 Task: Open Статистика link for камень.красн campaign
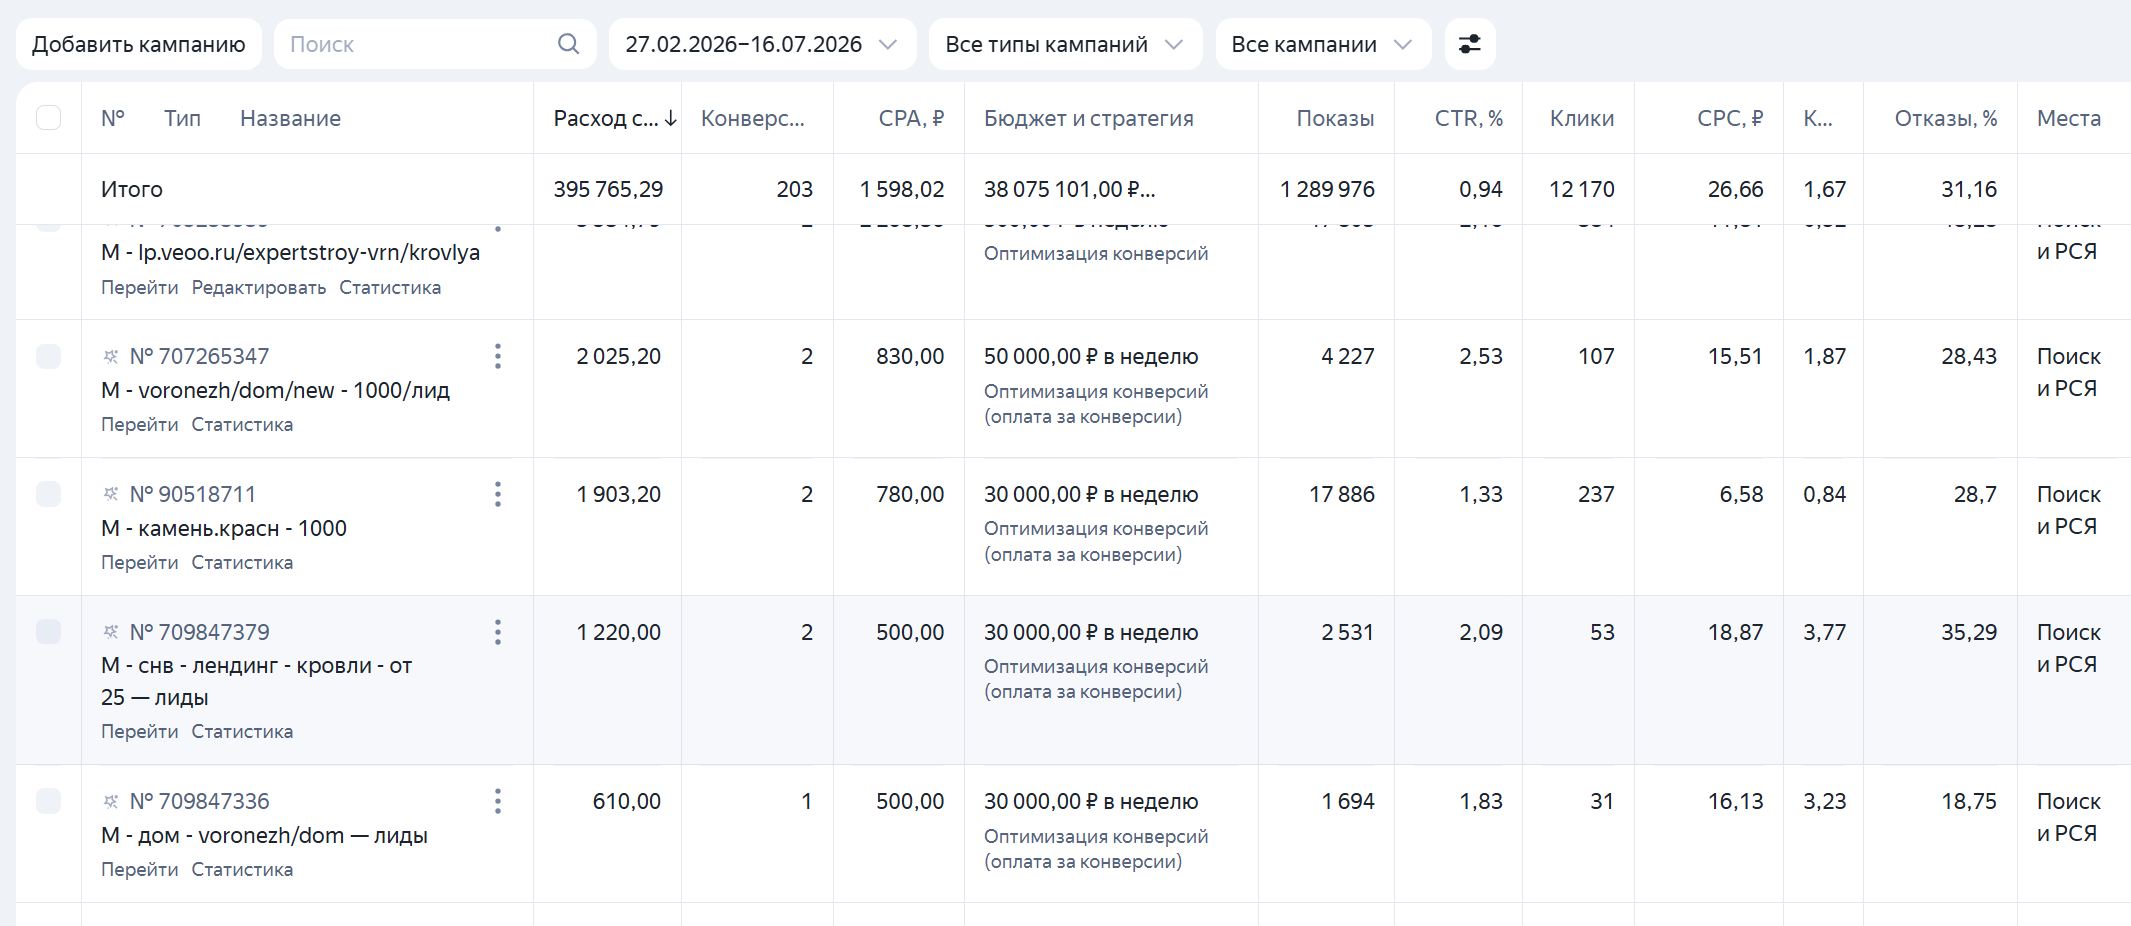pos(242,563)
